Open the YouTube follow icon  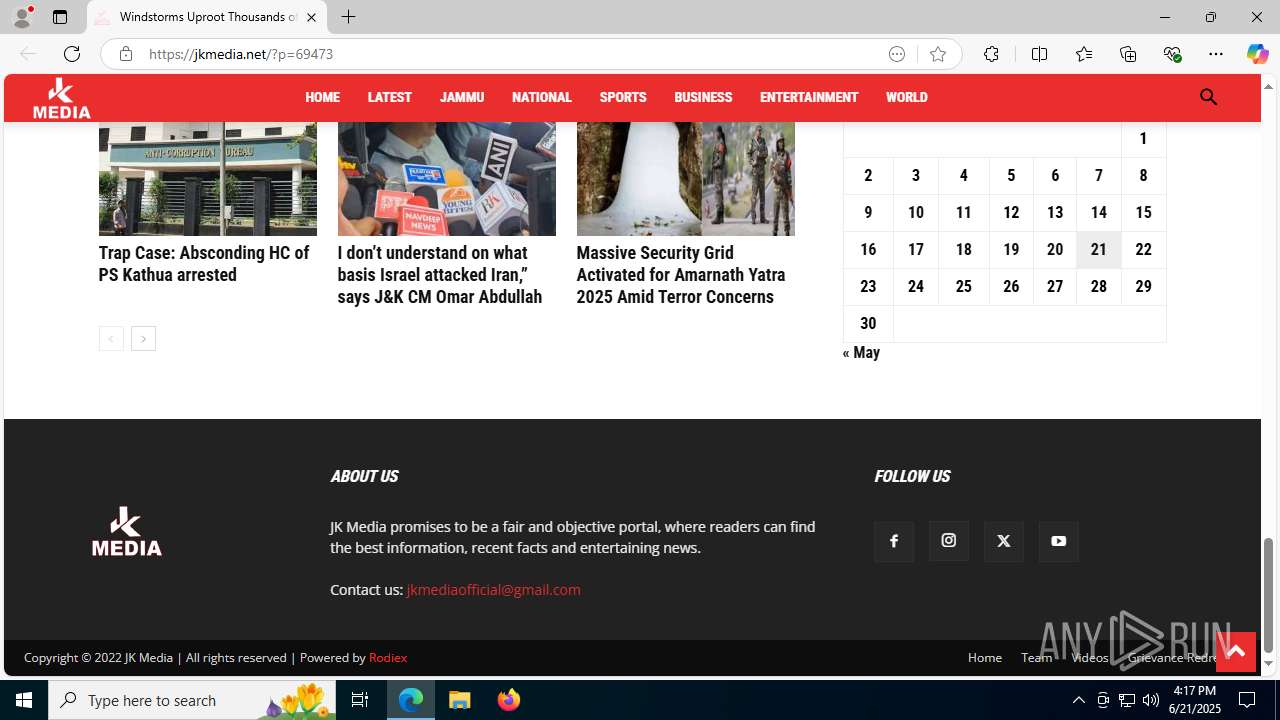(x=1059, y=541)
